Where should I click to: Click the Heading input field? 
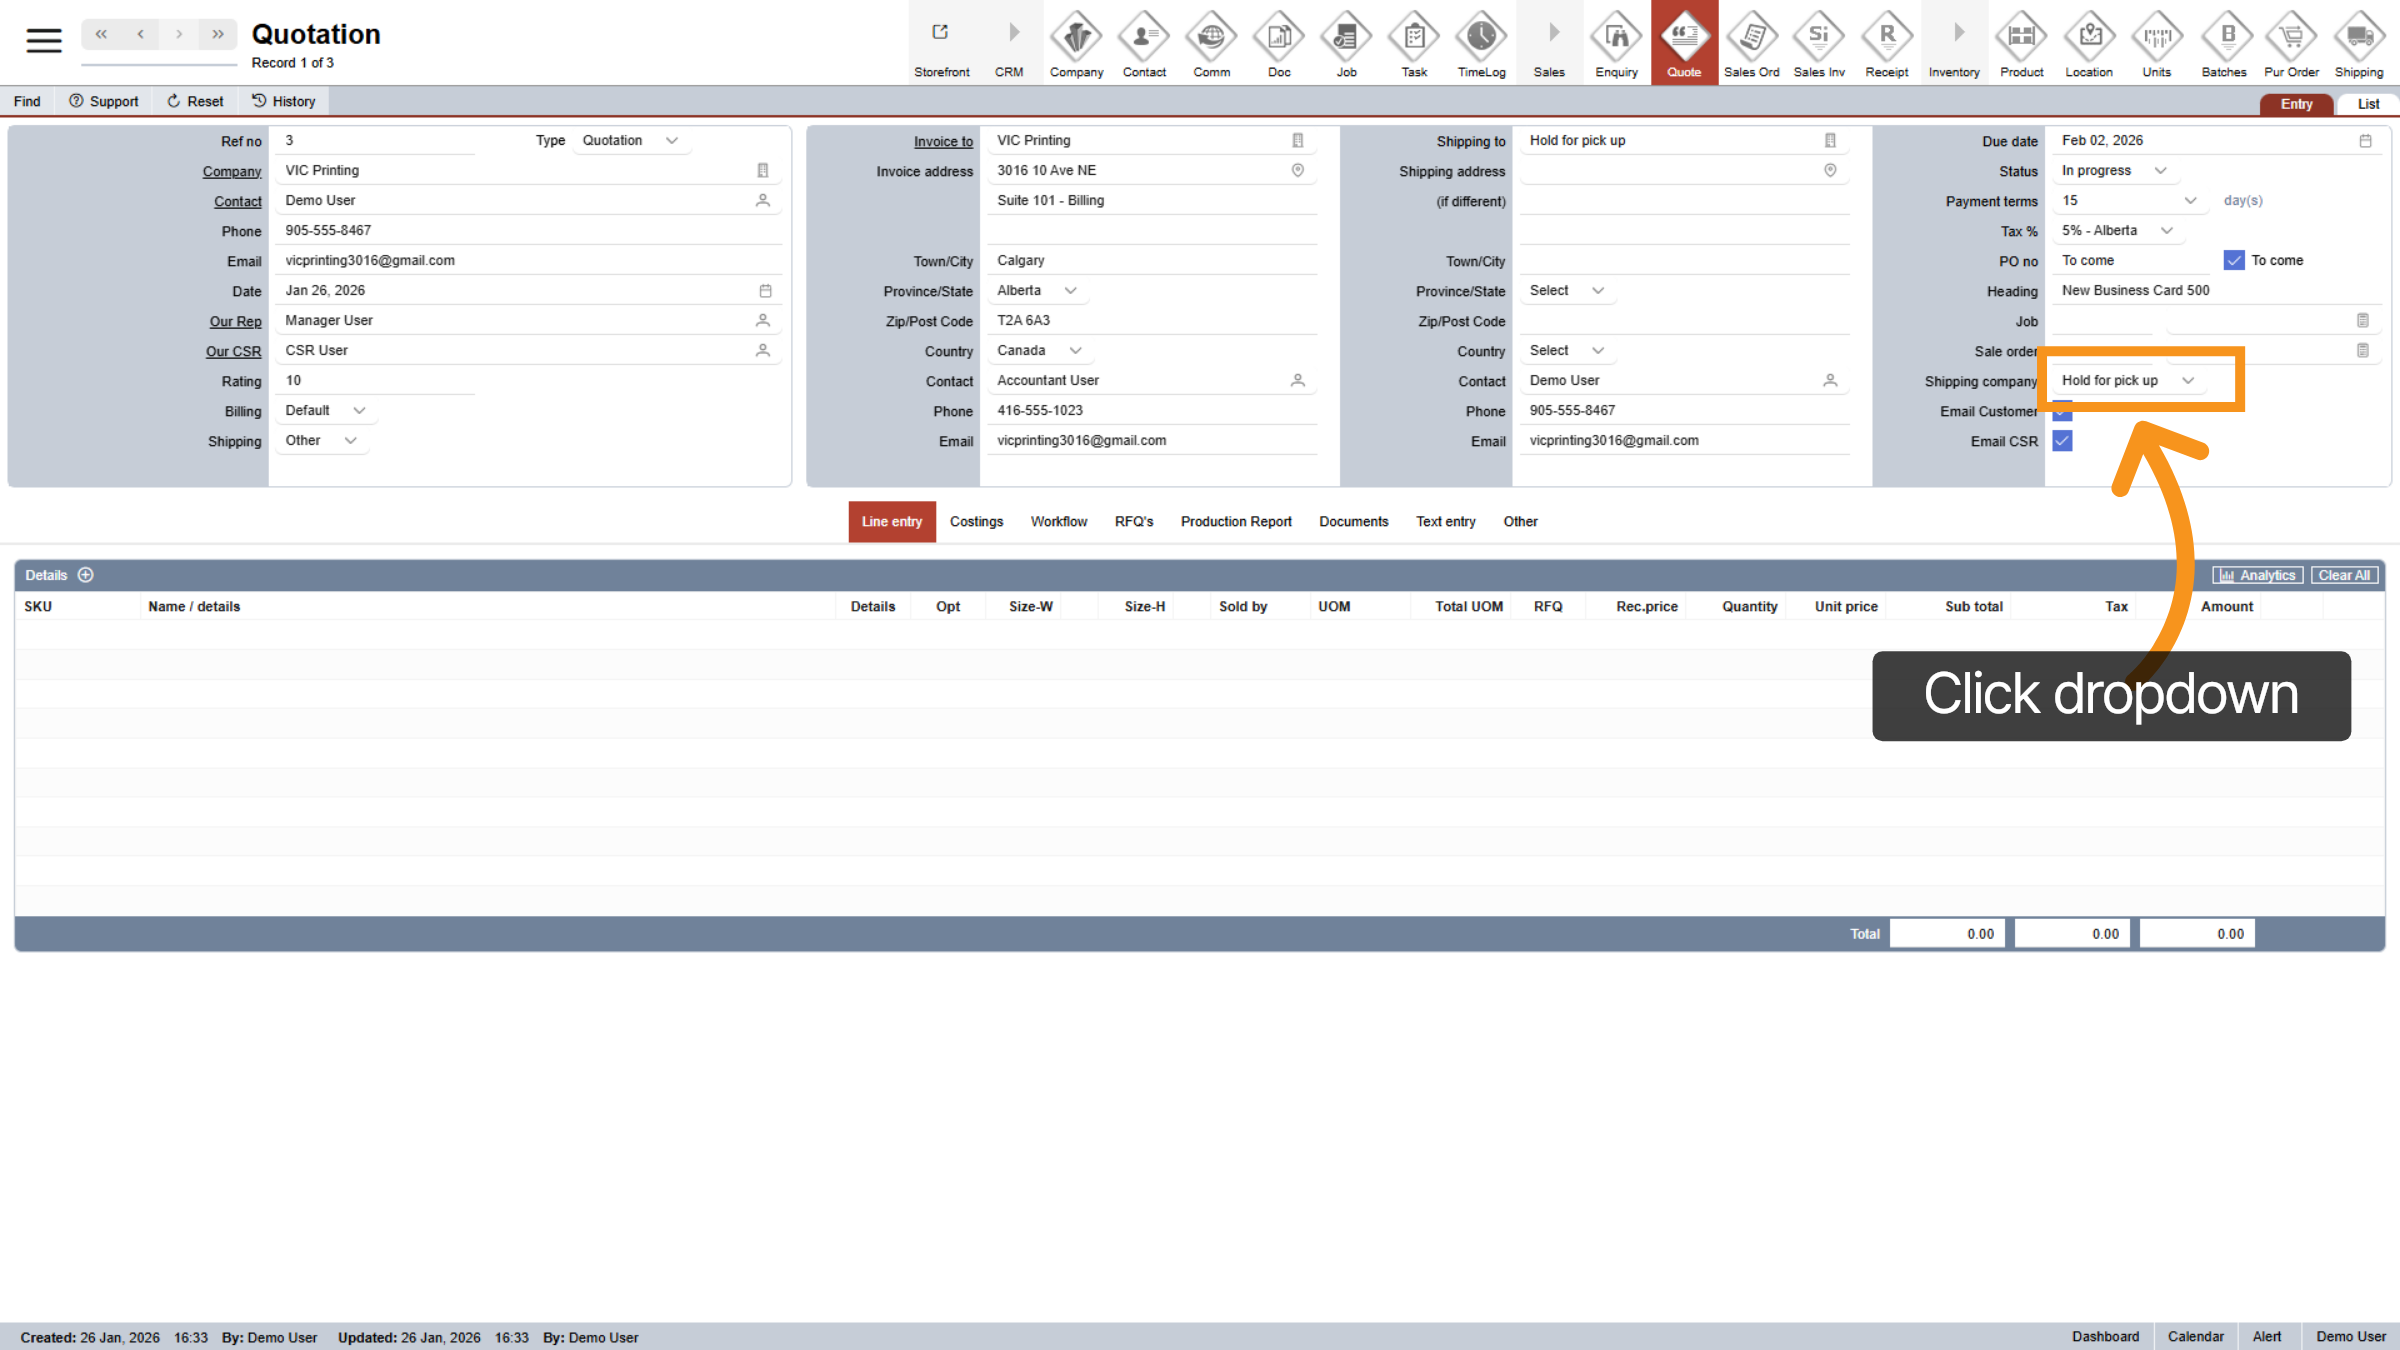pos(2200,291)
